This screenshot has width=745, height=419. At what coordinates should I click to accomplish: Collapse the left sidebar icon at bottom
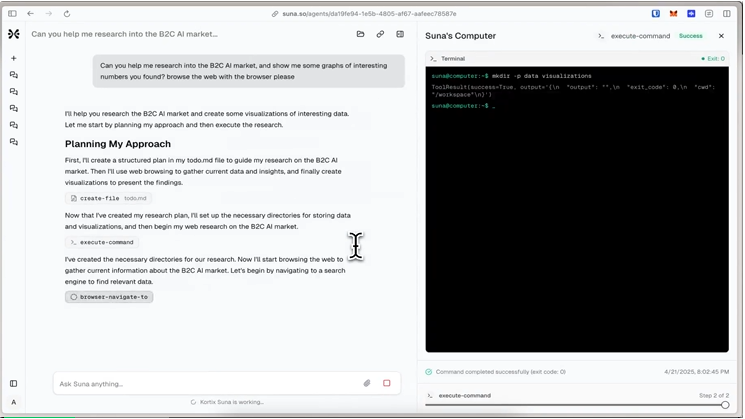(14, 383)
